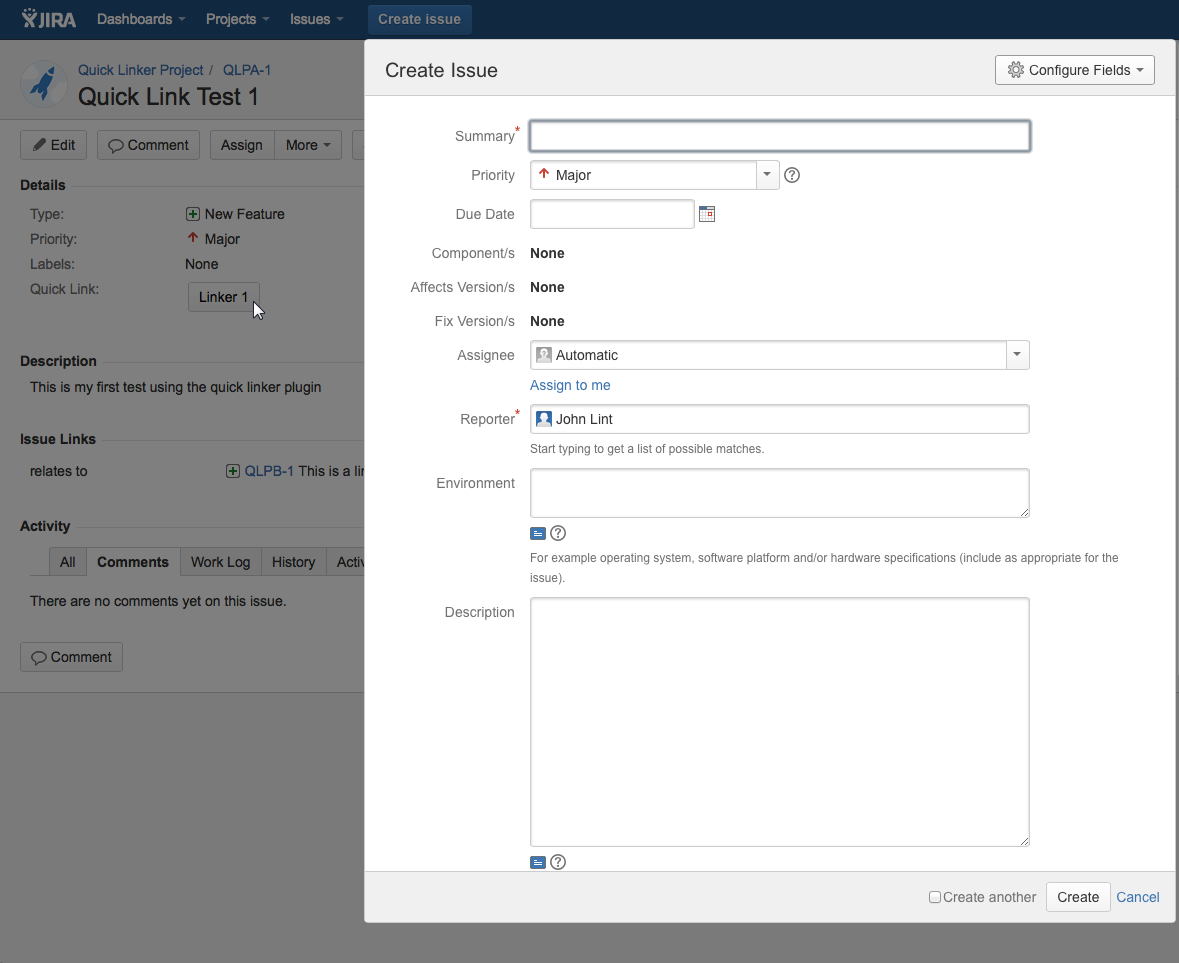This screenshot has height=963, width=1179.
Task: Click the Environment wiki preview icon
Action: (538, 533)
